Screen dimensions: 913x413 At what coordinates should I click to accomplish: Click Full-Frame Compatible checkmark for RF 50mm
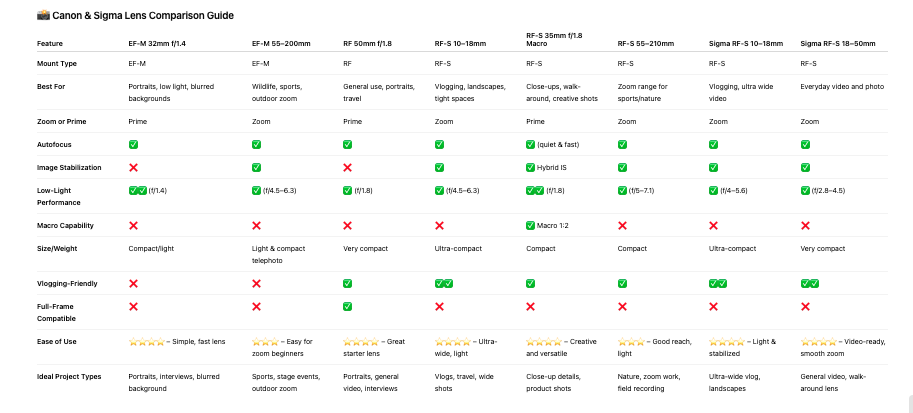[x=348, y=306]
